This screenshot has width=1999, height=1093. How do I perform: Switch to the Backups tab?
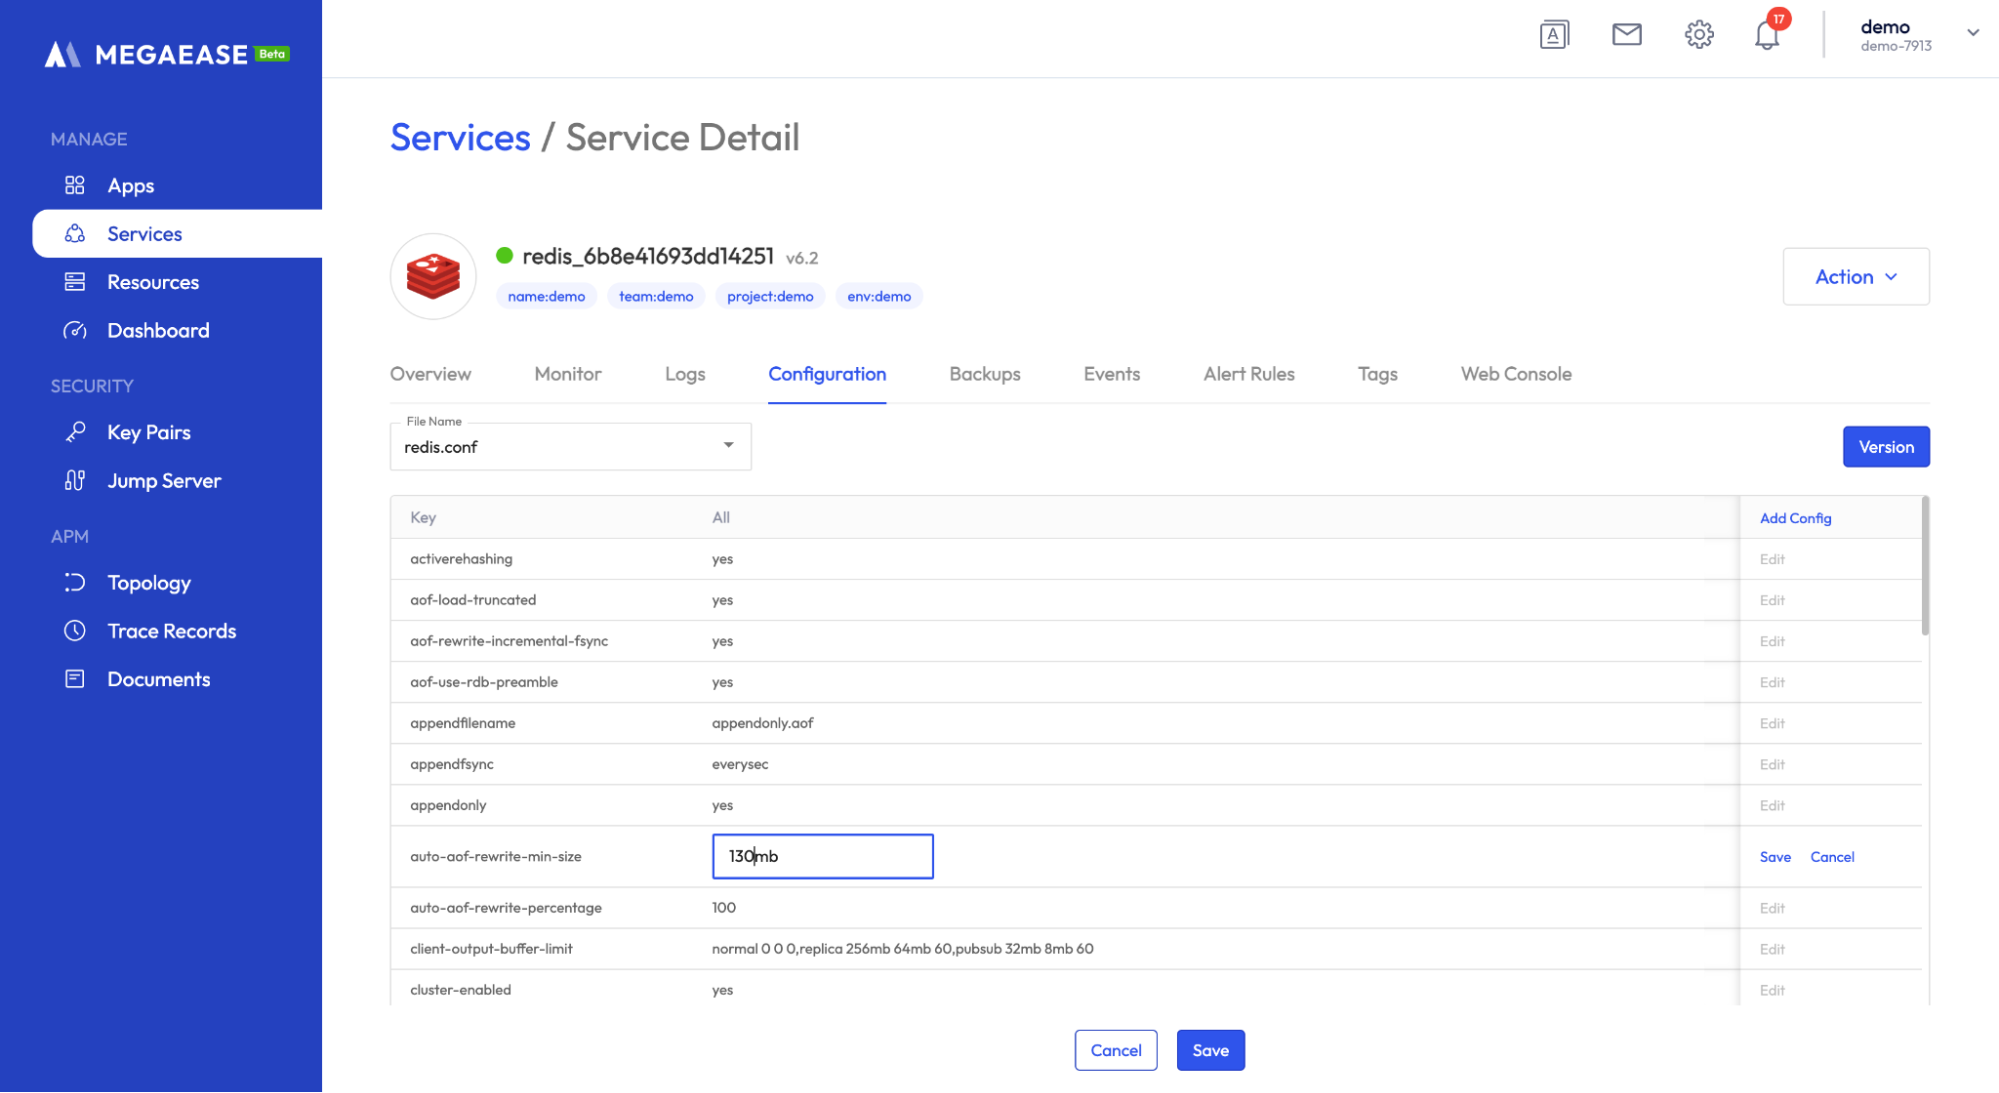985,374
